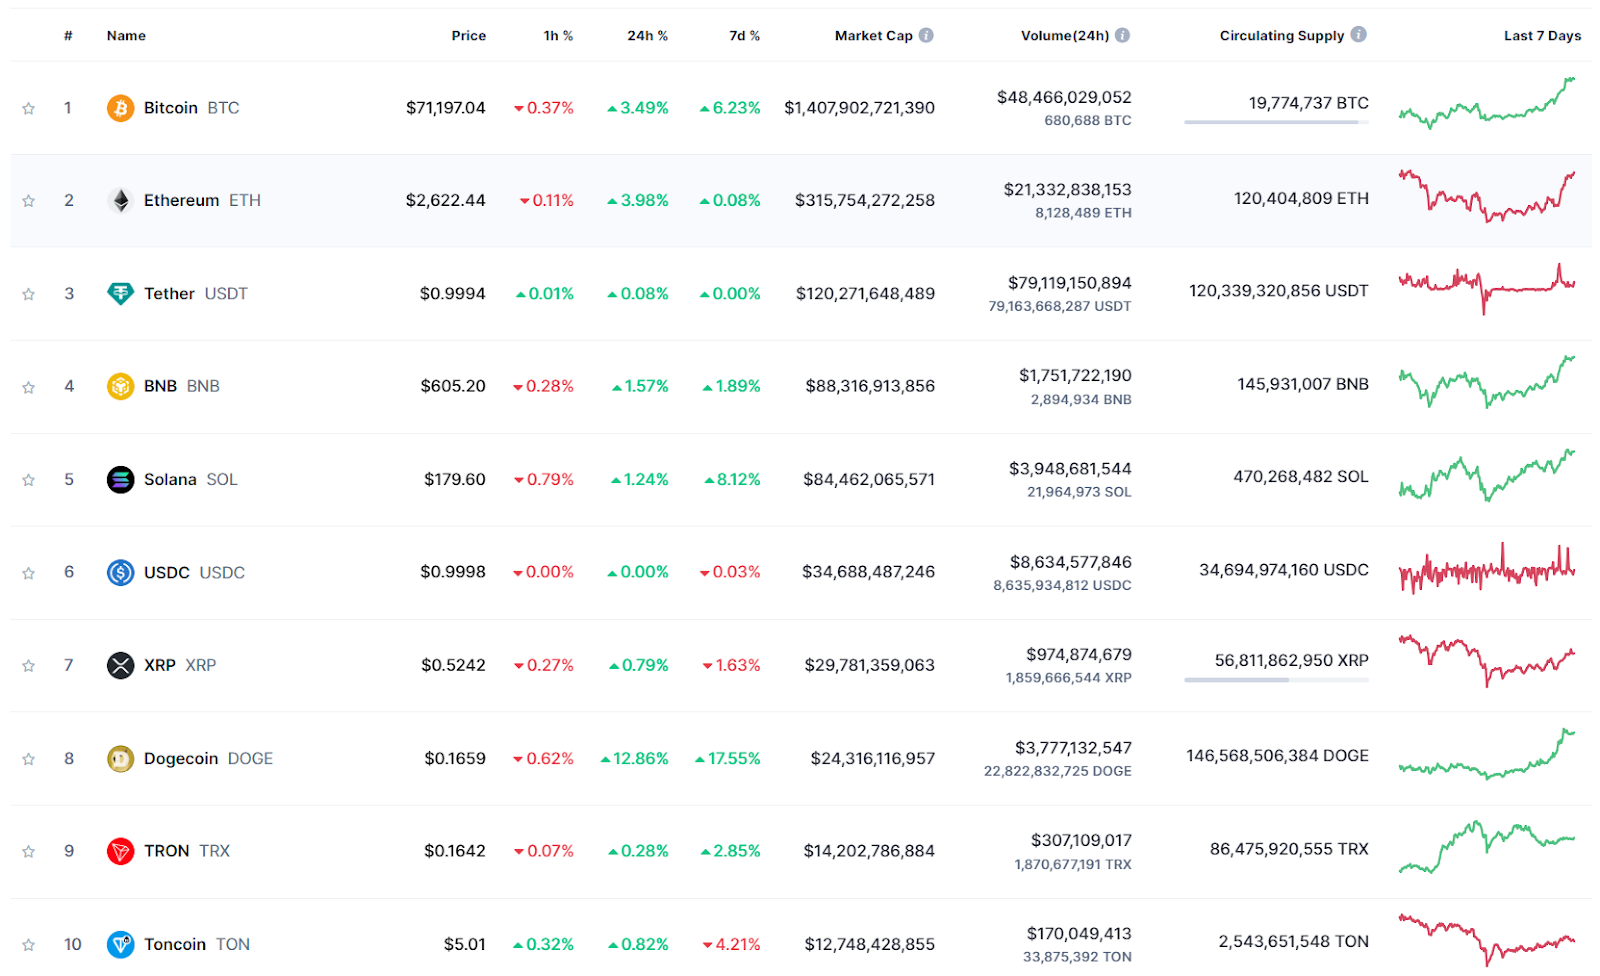Click Bitcoin price $71,197.04

(445, 108)
